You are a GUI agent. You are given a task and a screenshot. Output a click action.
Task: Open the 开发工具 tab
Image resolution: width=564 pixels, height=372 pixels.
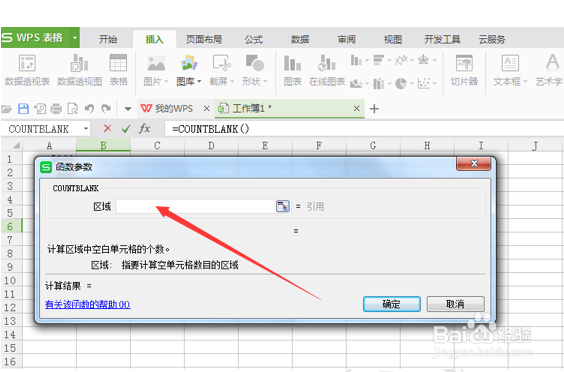coord(442,39)
